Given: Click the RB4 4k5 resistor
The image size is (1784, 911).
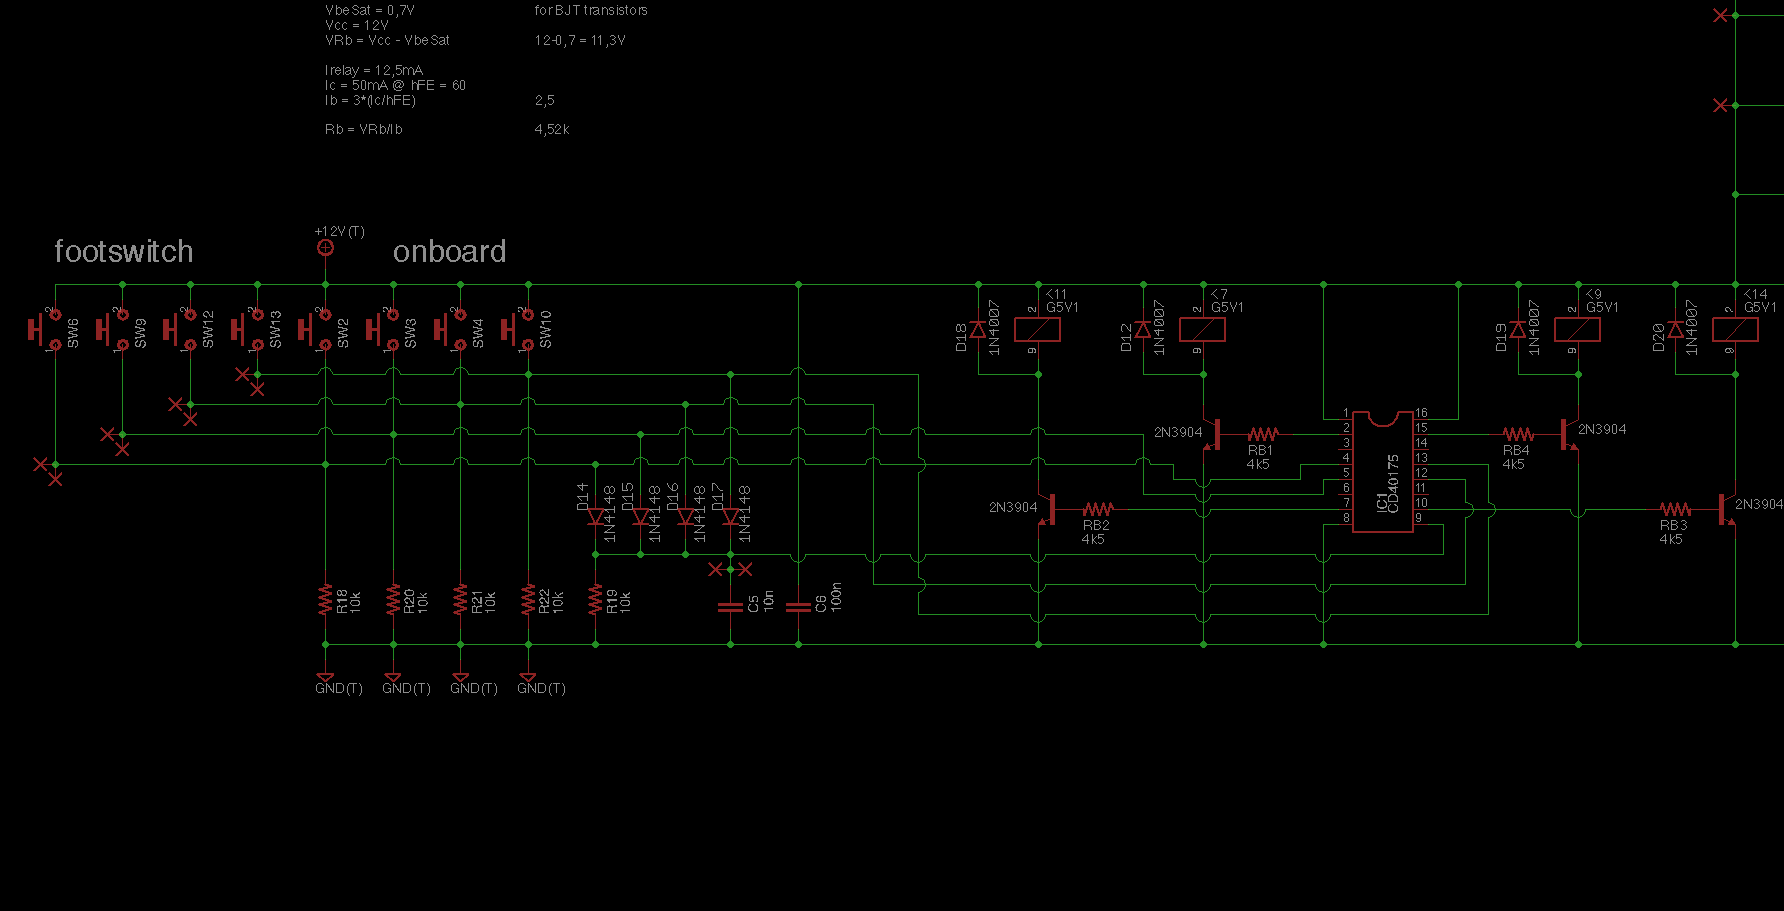Looking at the screenshot, I should 1518,434.
